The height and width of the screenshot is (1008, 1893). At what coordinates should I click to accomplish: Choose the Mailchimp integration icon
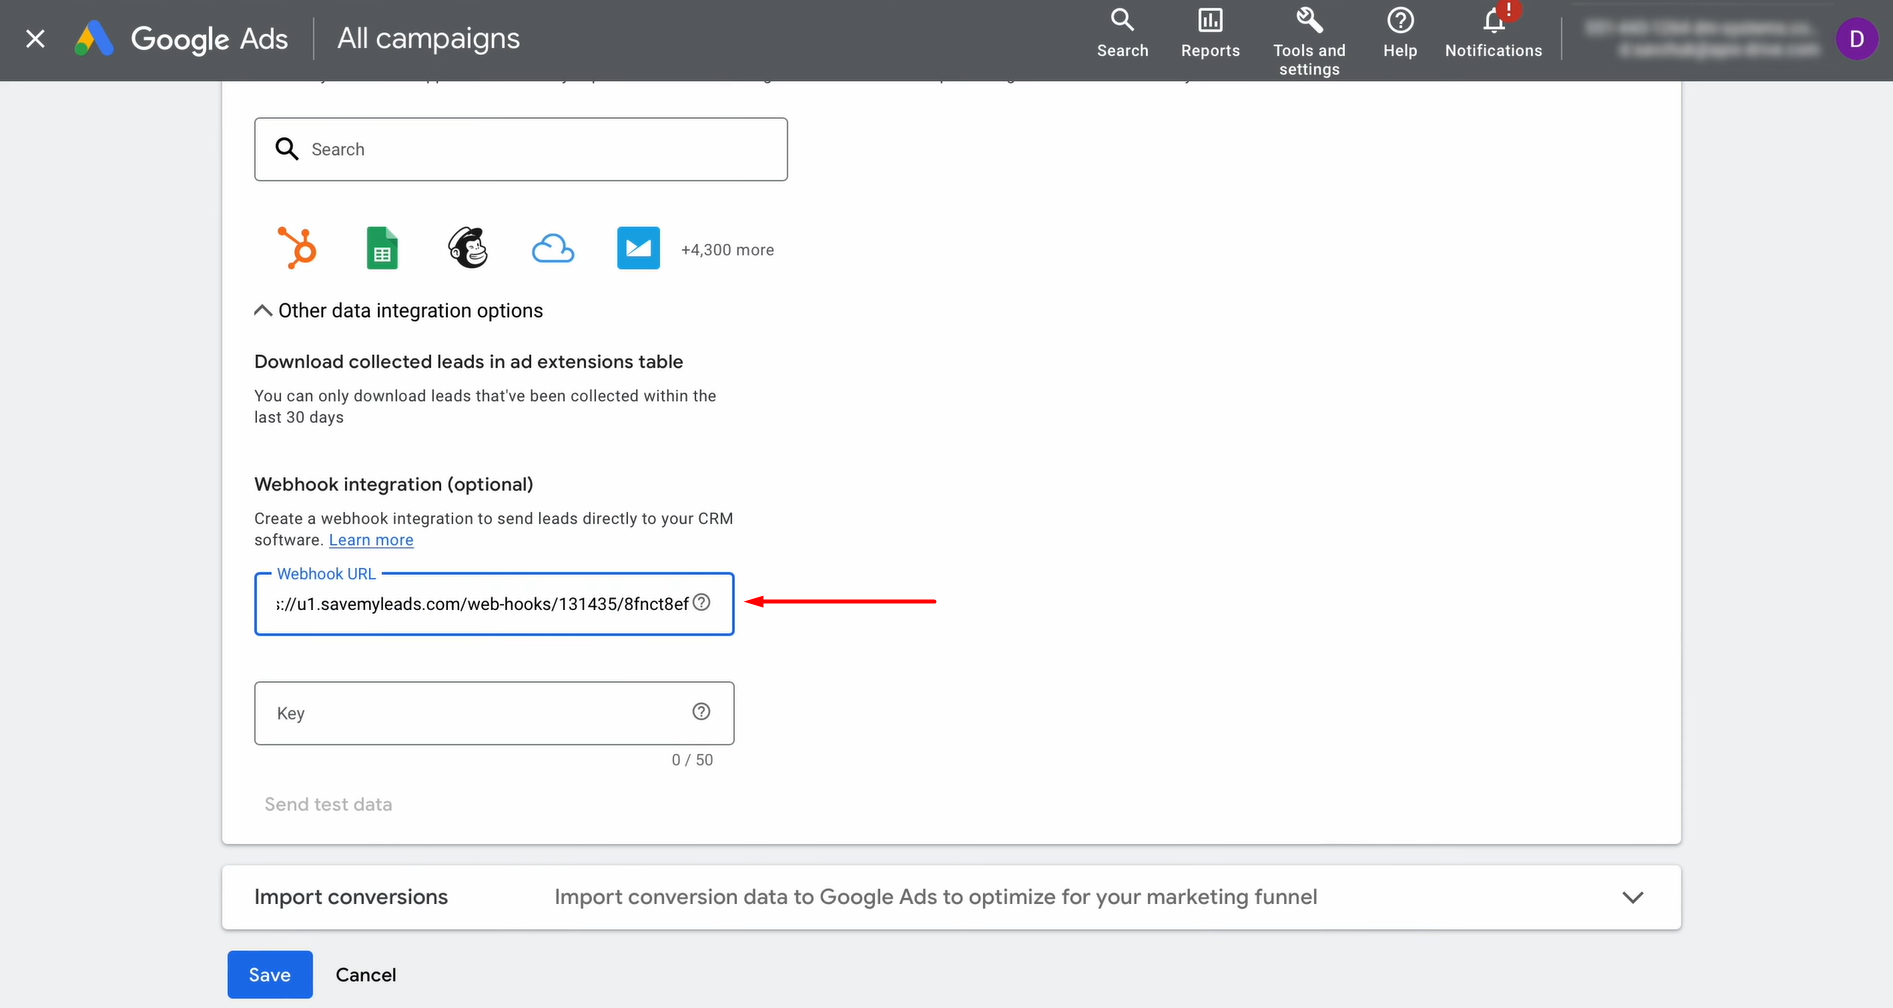(x=467, y=247)
